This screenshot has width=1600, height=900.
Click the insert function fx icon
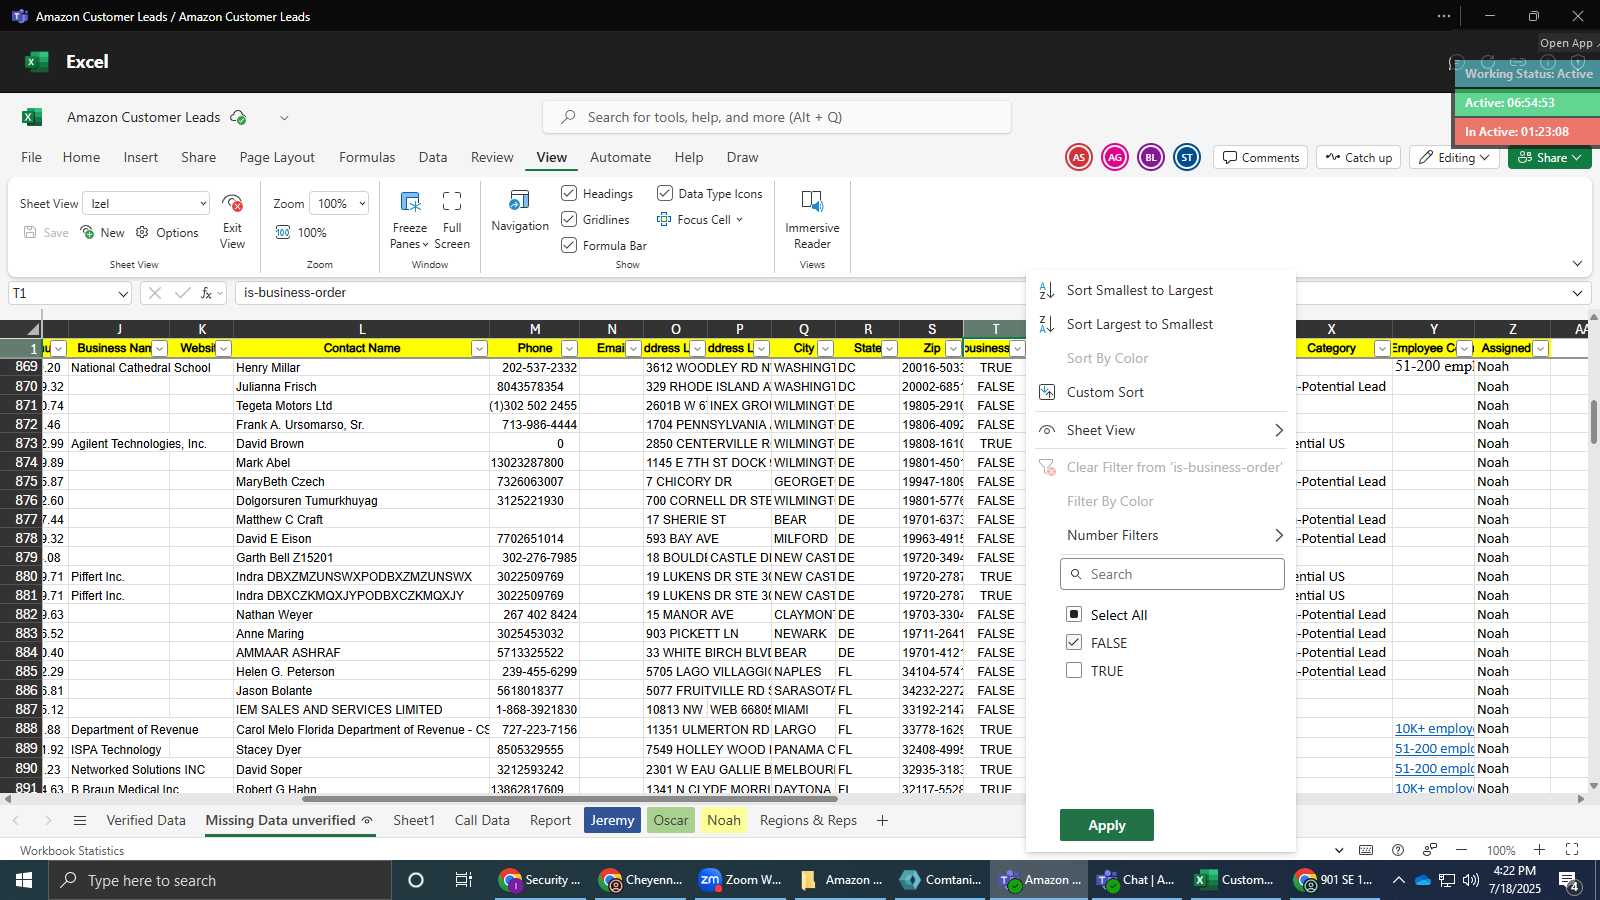[x=207, y=293]
